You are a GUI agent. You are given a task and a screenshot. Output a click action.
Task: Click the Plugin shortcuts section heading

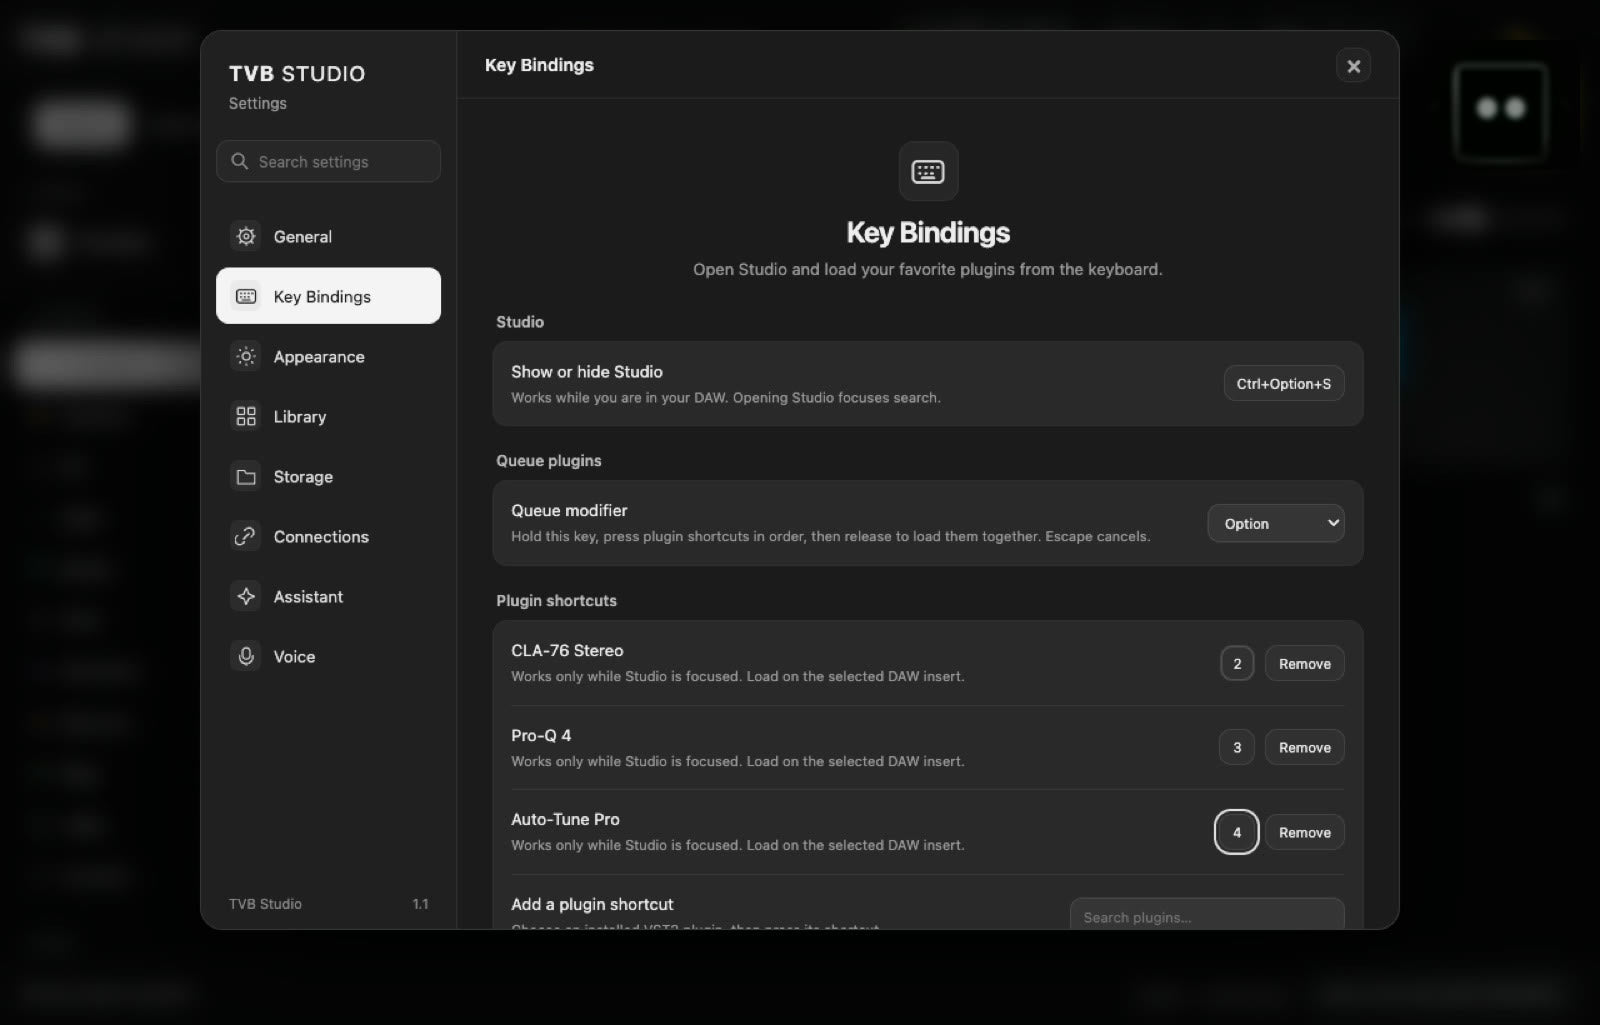(x=556, y=600)
